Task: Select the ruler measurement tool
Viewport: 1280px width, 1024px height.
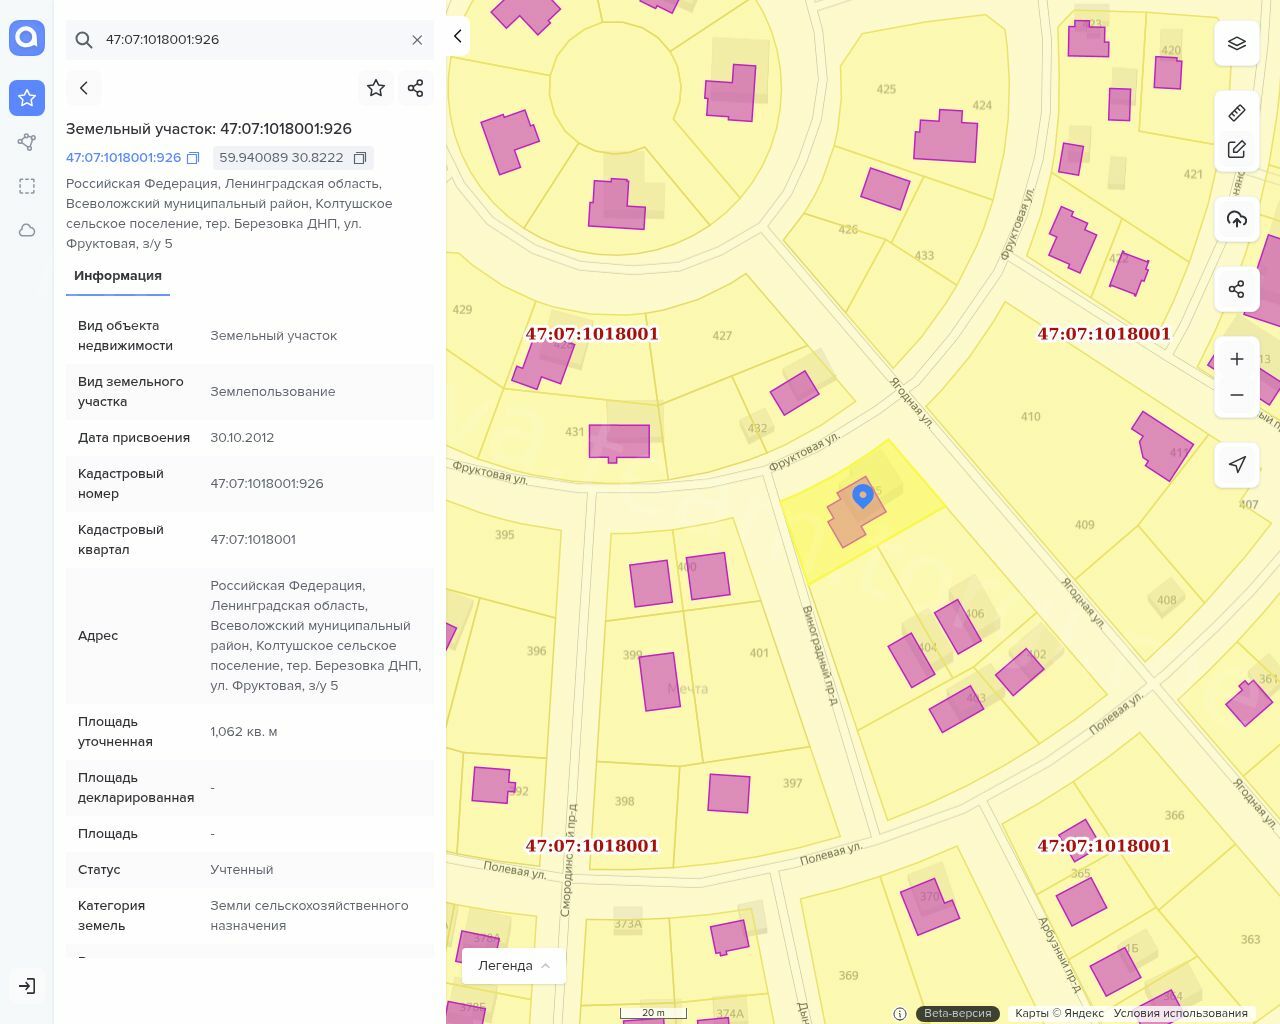Action: click(1236, 113)
